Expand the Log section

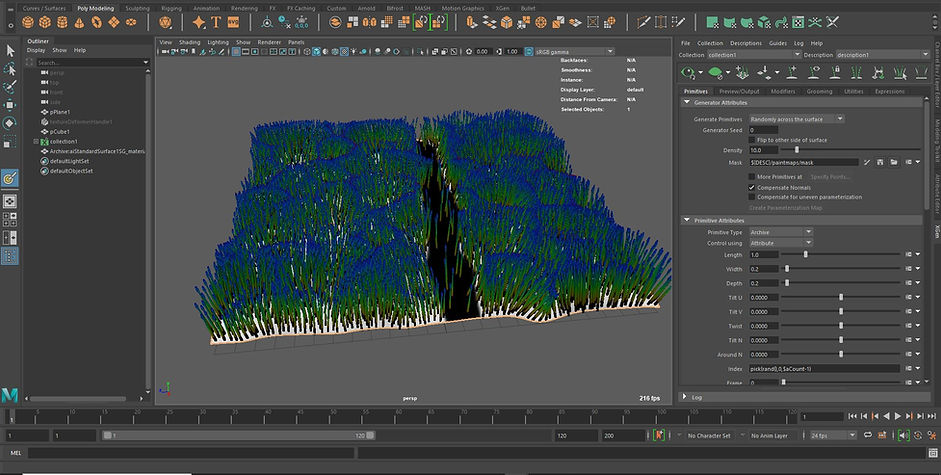pos(685,397)
